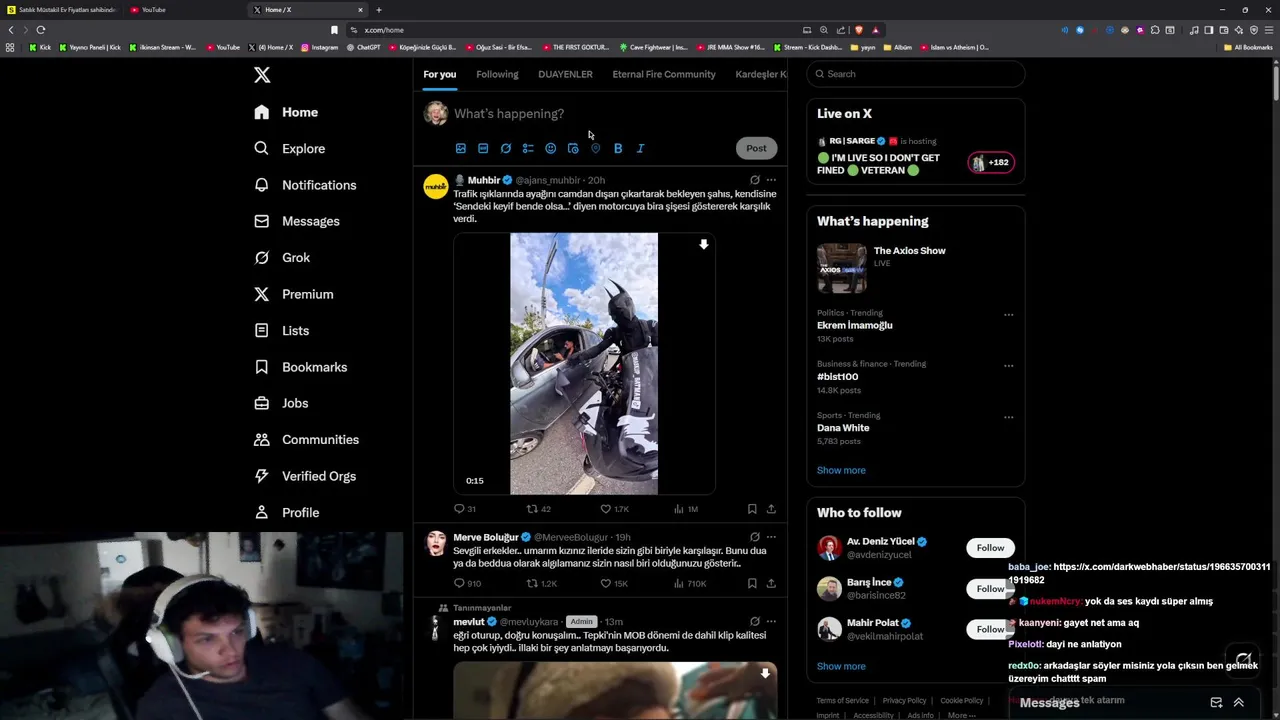Switch to the Following tab
Screen dimensions: 1280x720
pyautogui.click(x=497, y=74)
